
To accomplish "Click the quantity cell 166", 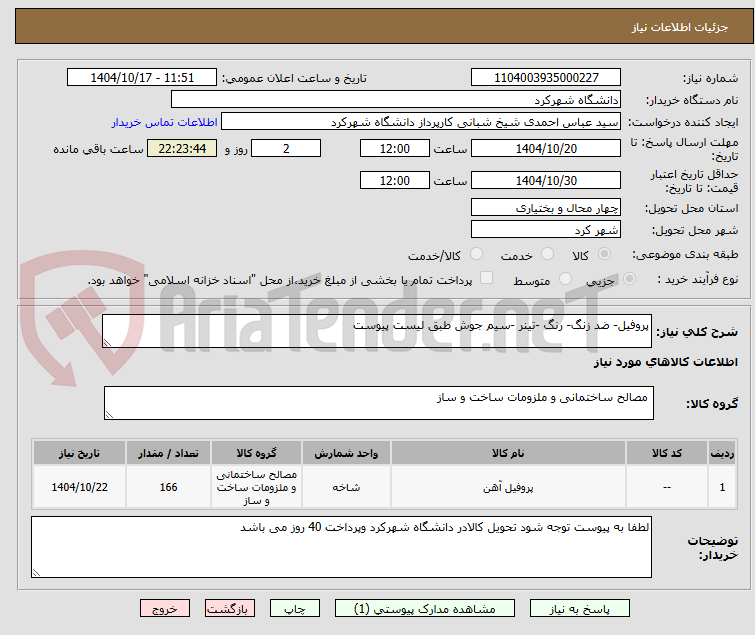I will (168, 487).
